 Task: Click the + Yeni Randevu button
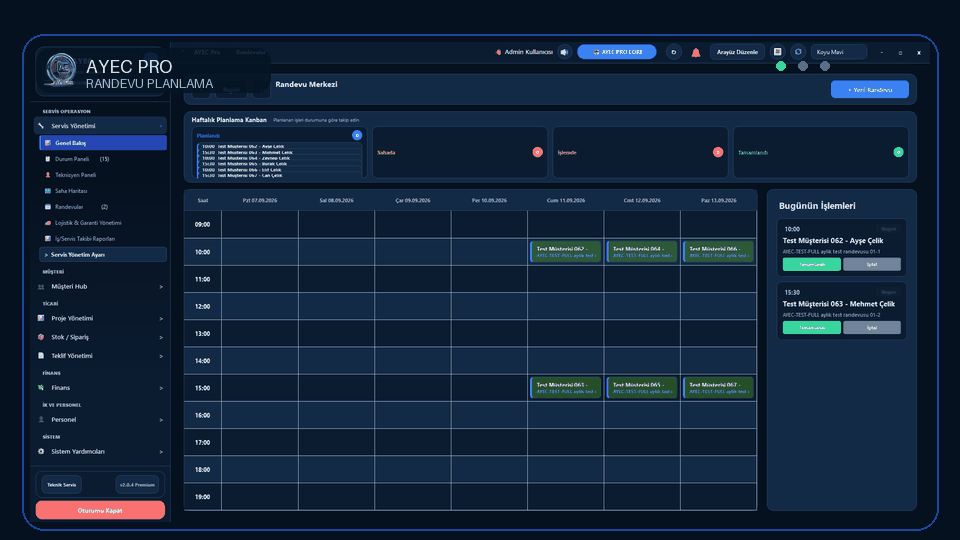[869, 89]
